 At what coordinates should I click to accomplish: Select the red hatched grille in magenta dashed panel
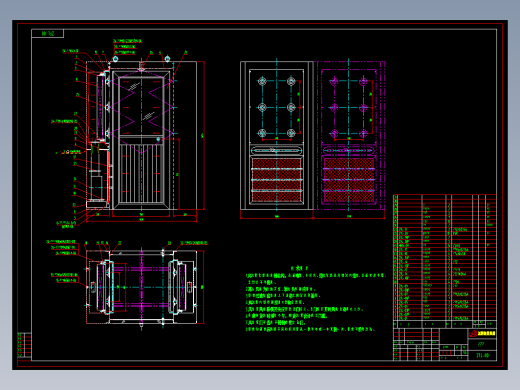pos(349,180)
